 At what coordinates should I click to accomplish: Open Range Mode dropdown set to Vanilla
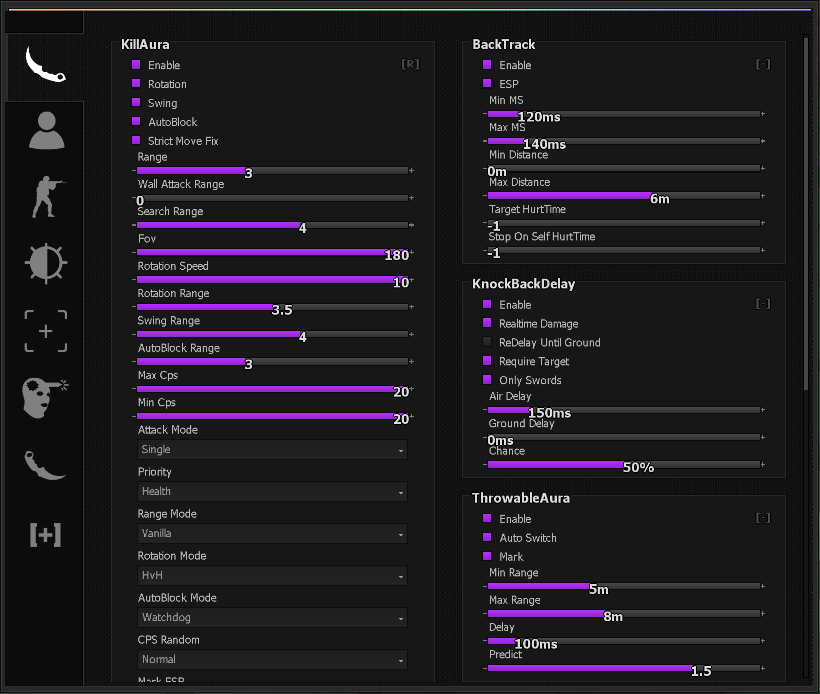tap(272, 533)
